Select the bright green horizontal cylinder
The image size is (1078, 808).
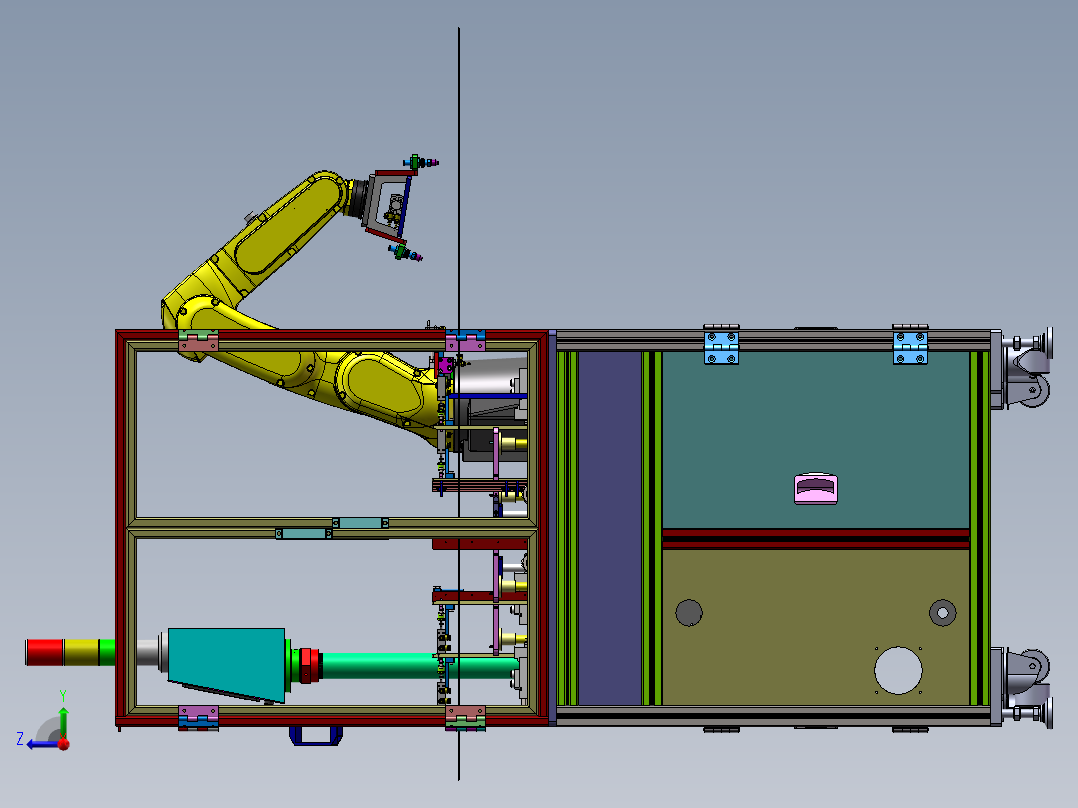(419, 666)
